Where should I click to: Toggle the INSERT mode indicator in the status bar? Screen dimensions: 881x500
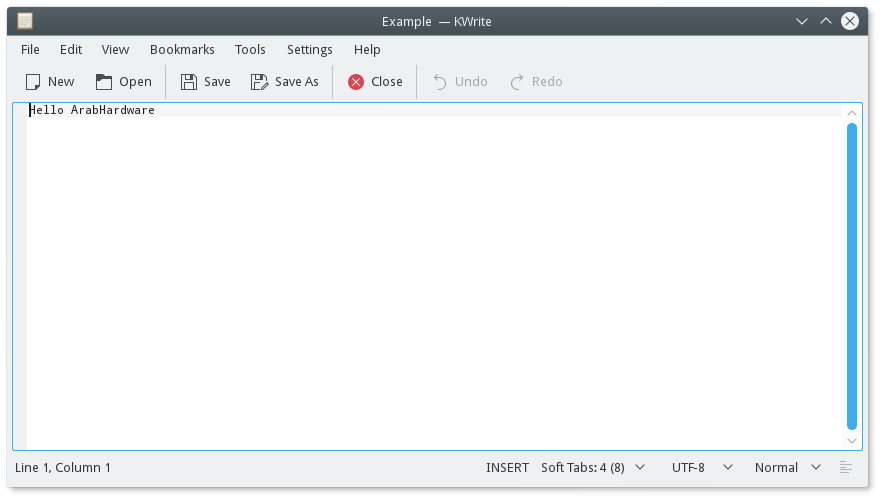pos(507,468)
